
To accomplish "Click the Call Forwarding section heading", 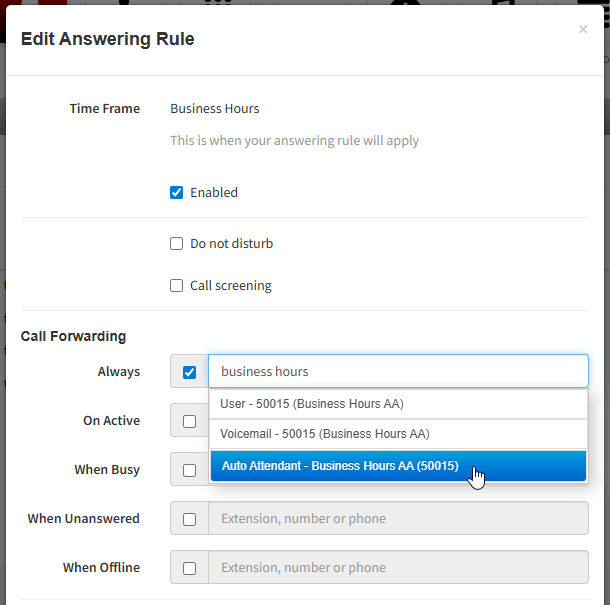I will (x=73, y=336).
